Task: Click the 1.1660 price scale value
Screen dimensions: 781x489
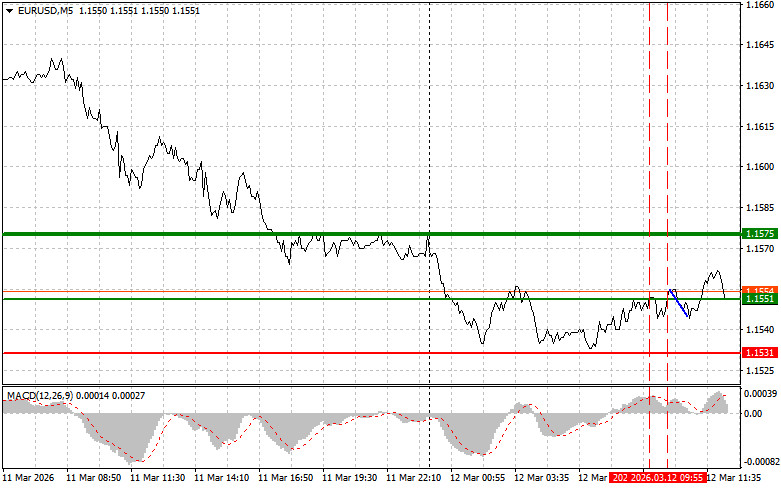Action: pyautogui.click(x=760, y=4)
